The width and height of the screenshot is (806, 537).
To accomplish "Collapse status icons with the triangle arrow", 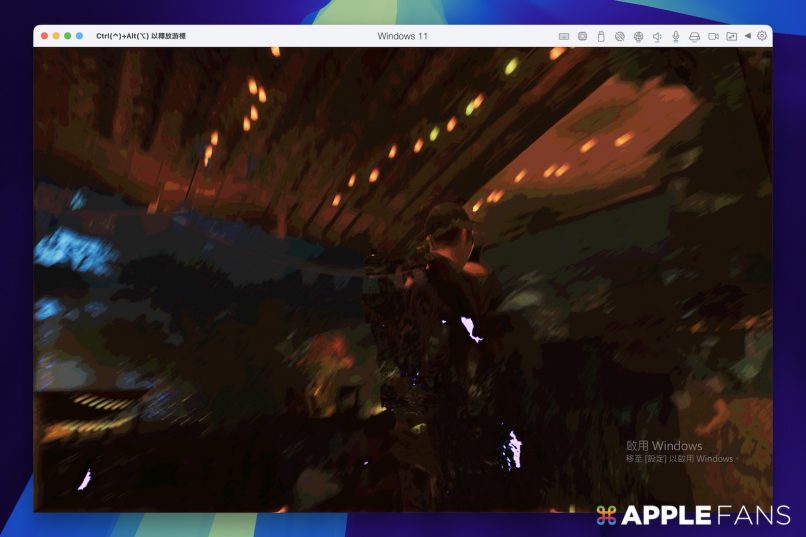I will coord(747,36).
